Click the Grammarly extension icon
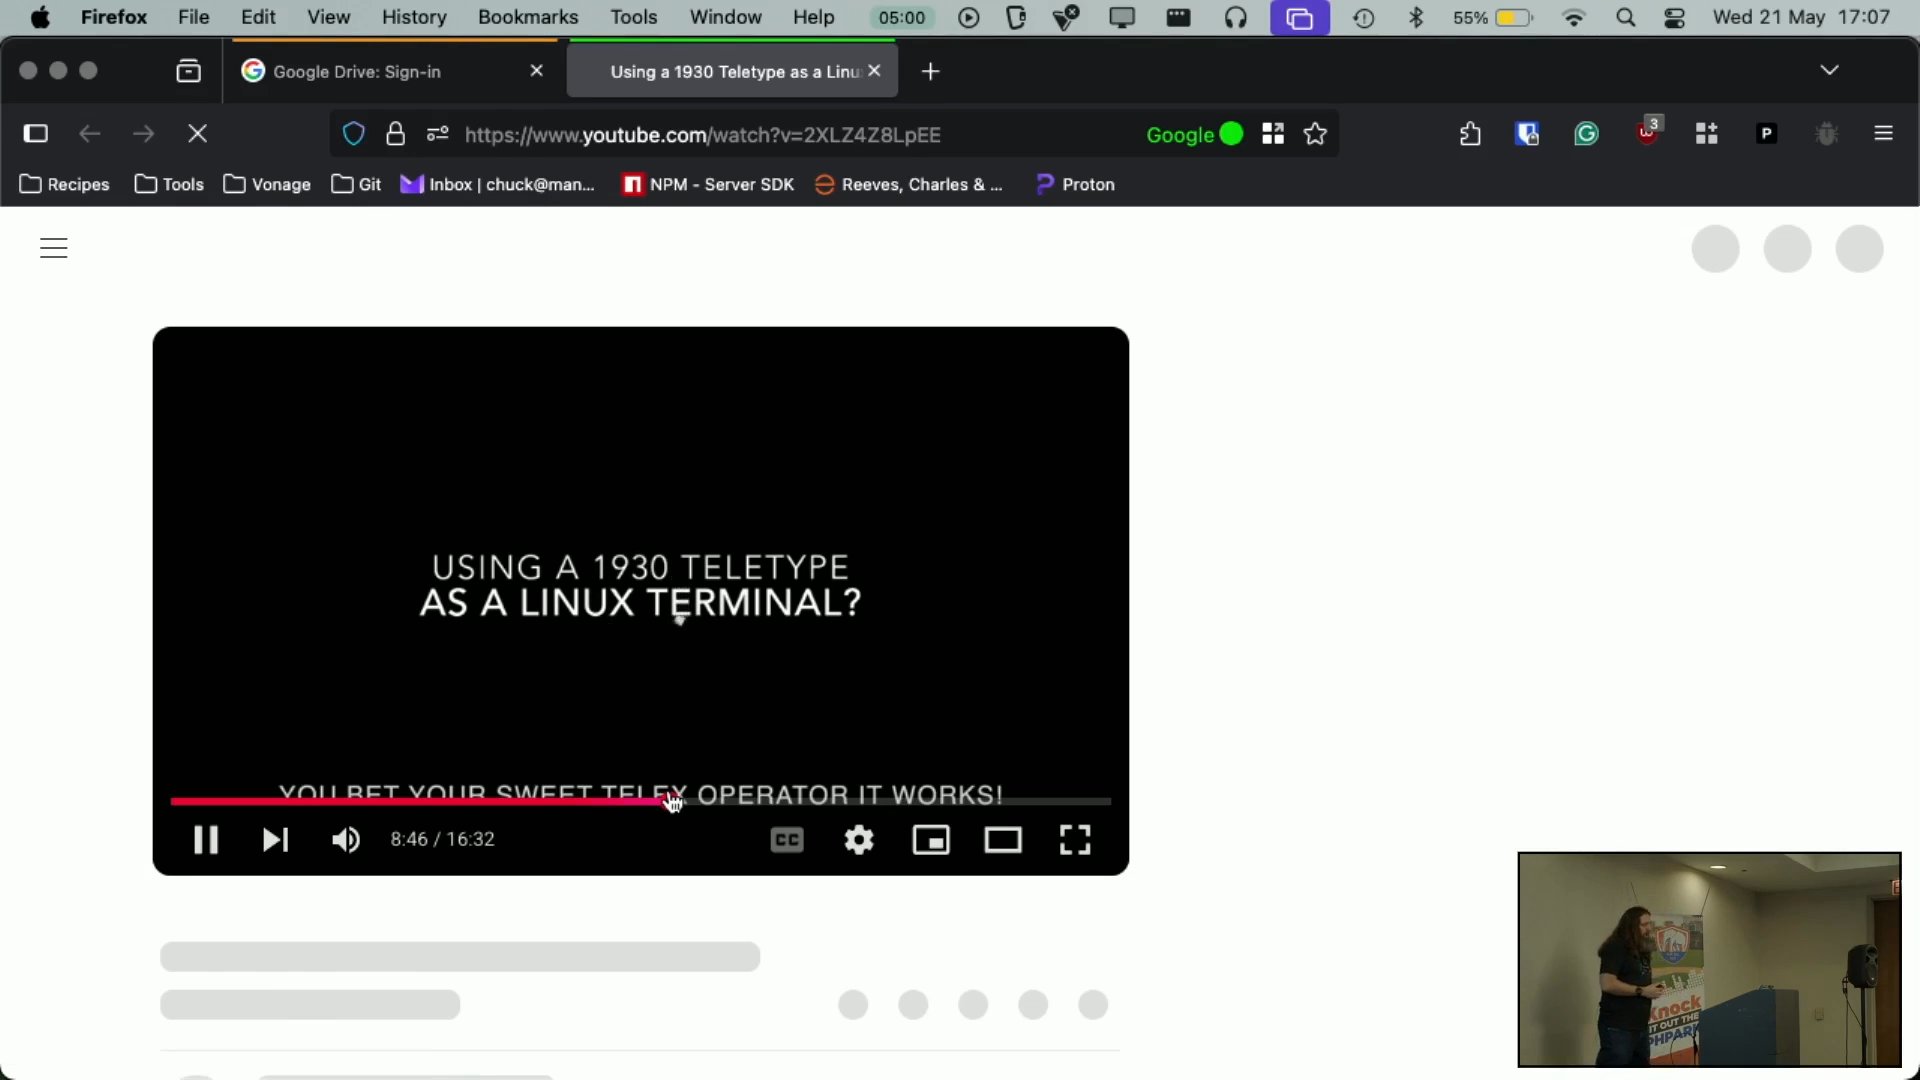Image resolution: width=1920 pixels, height=1080 pixels. click(x=1587, y=133)
